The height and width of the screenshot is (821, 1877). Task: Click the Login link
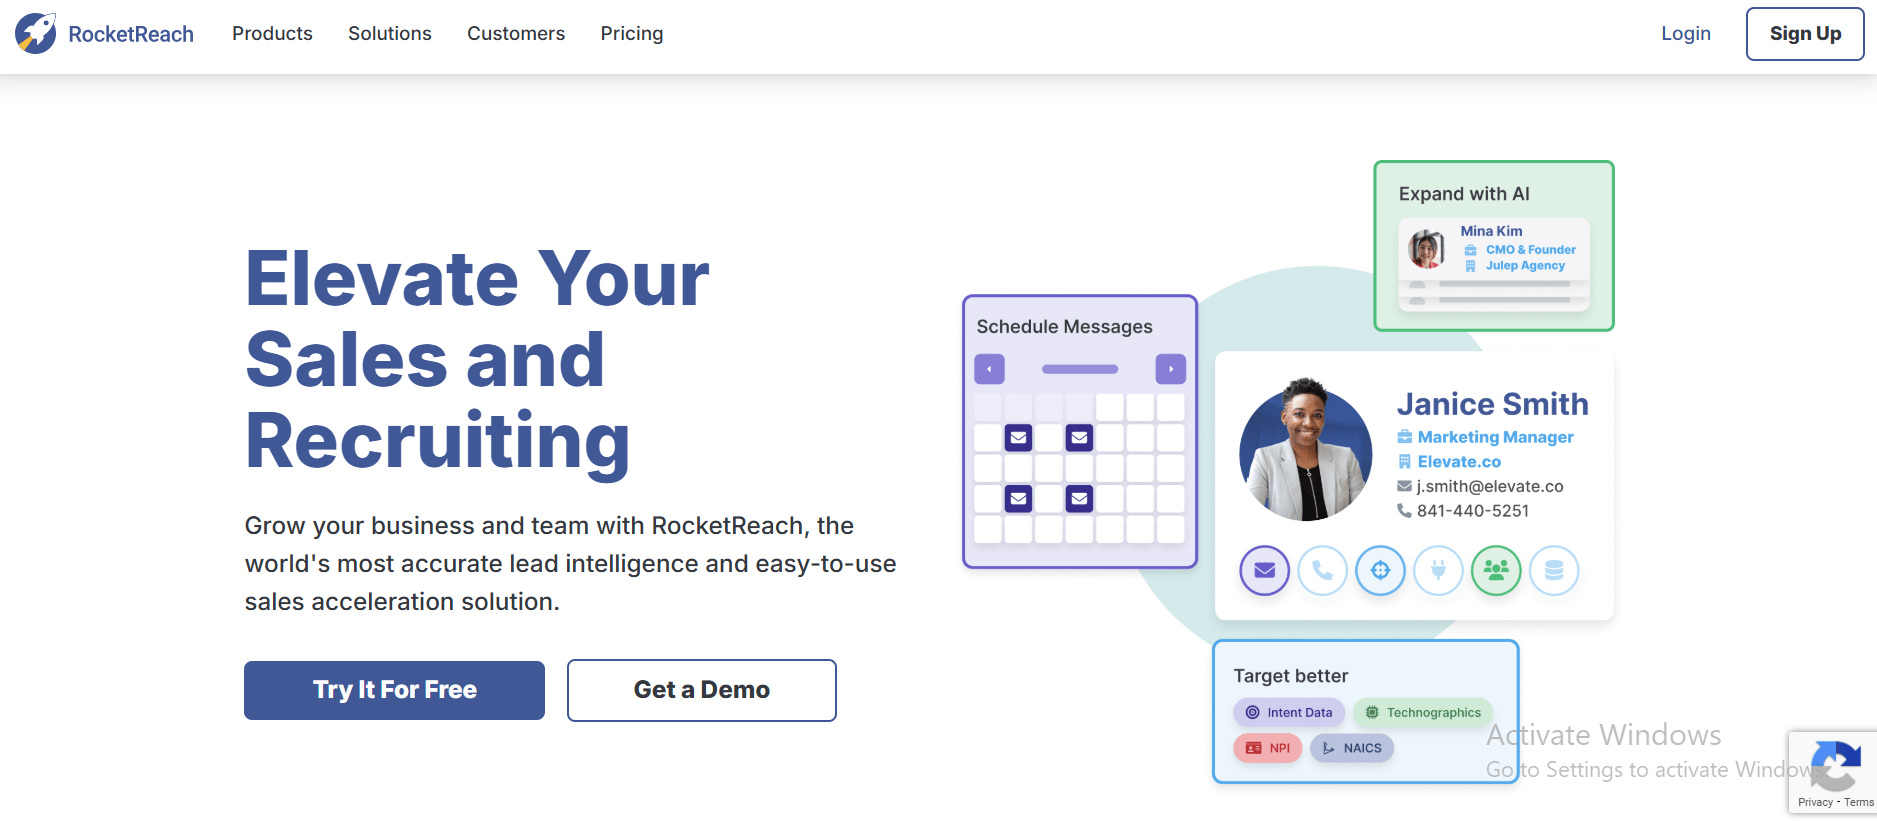[1686, 34]
